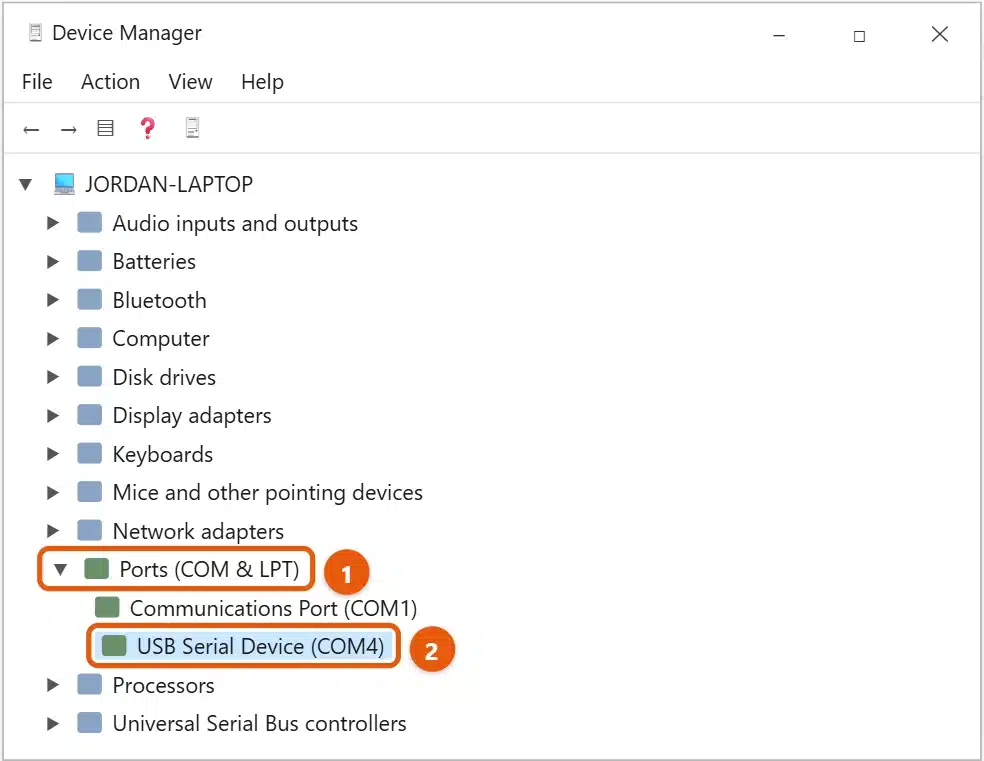The height and width of the screenshot is (761, 984).
Task: Collapse the JORDAN-LAPTOP root node
Action: pos(26,184)
